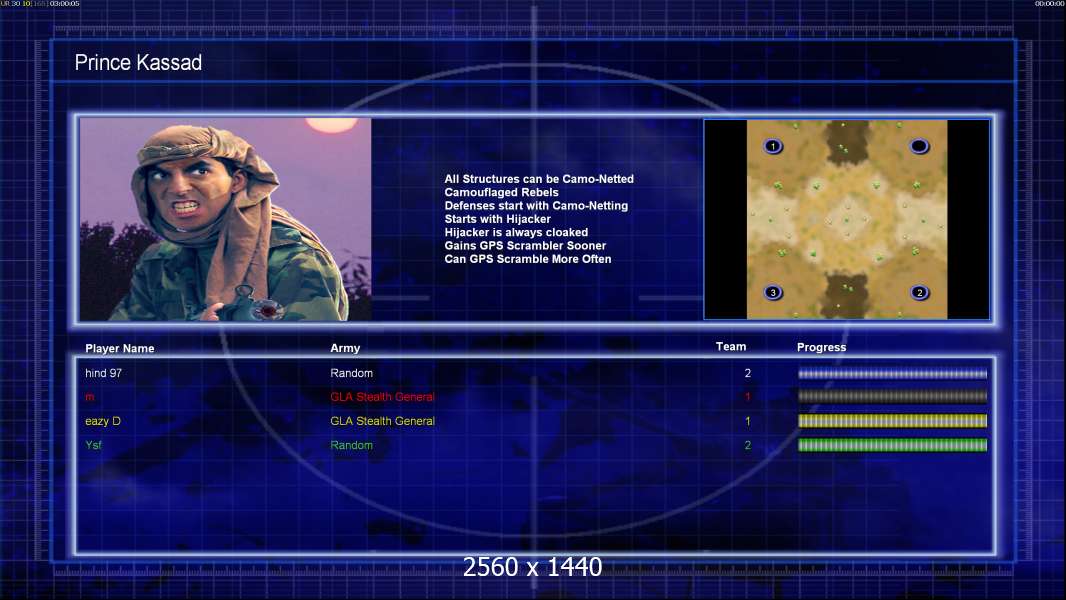1066x600 pixels.
Task: Select the red player name m
Action: [90, 397]
